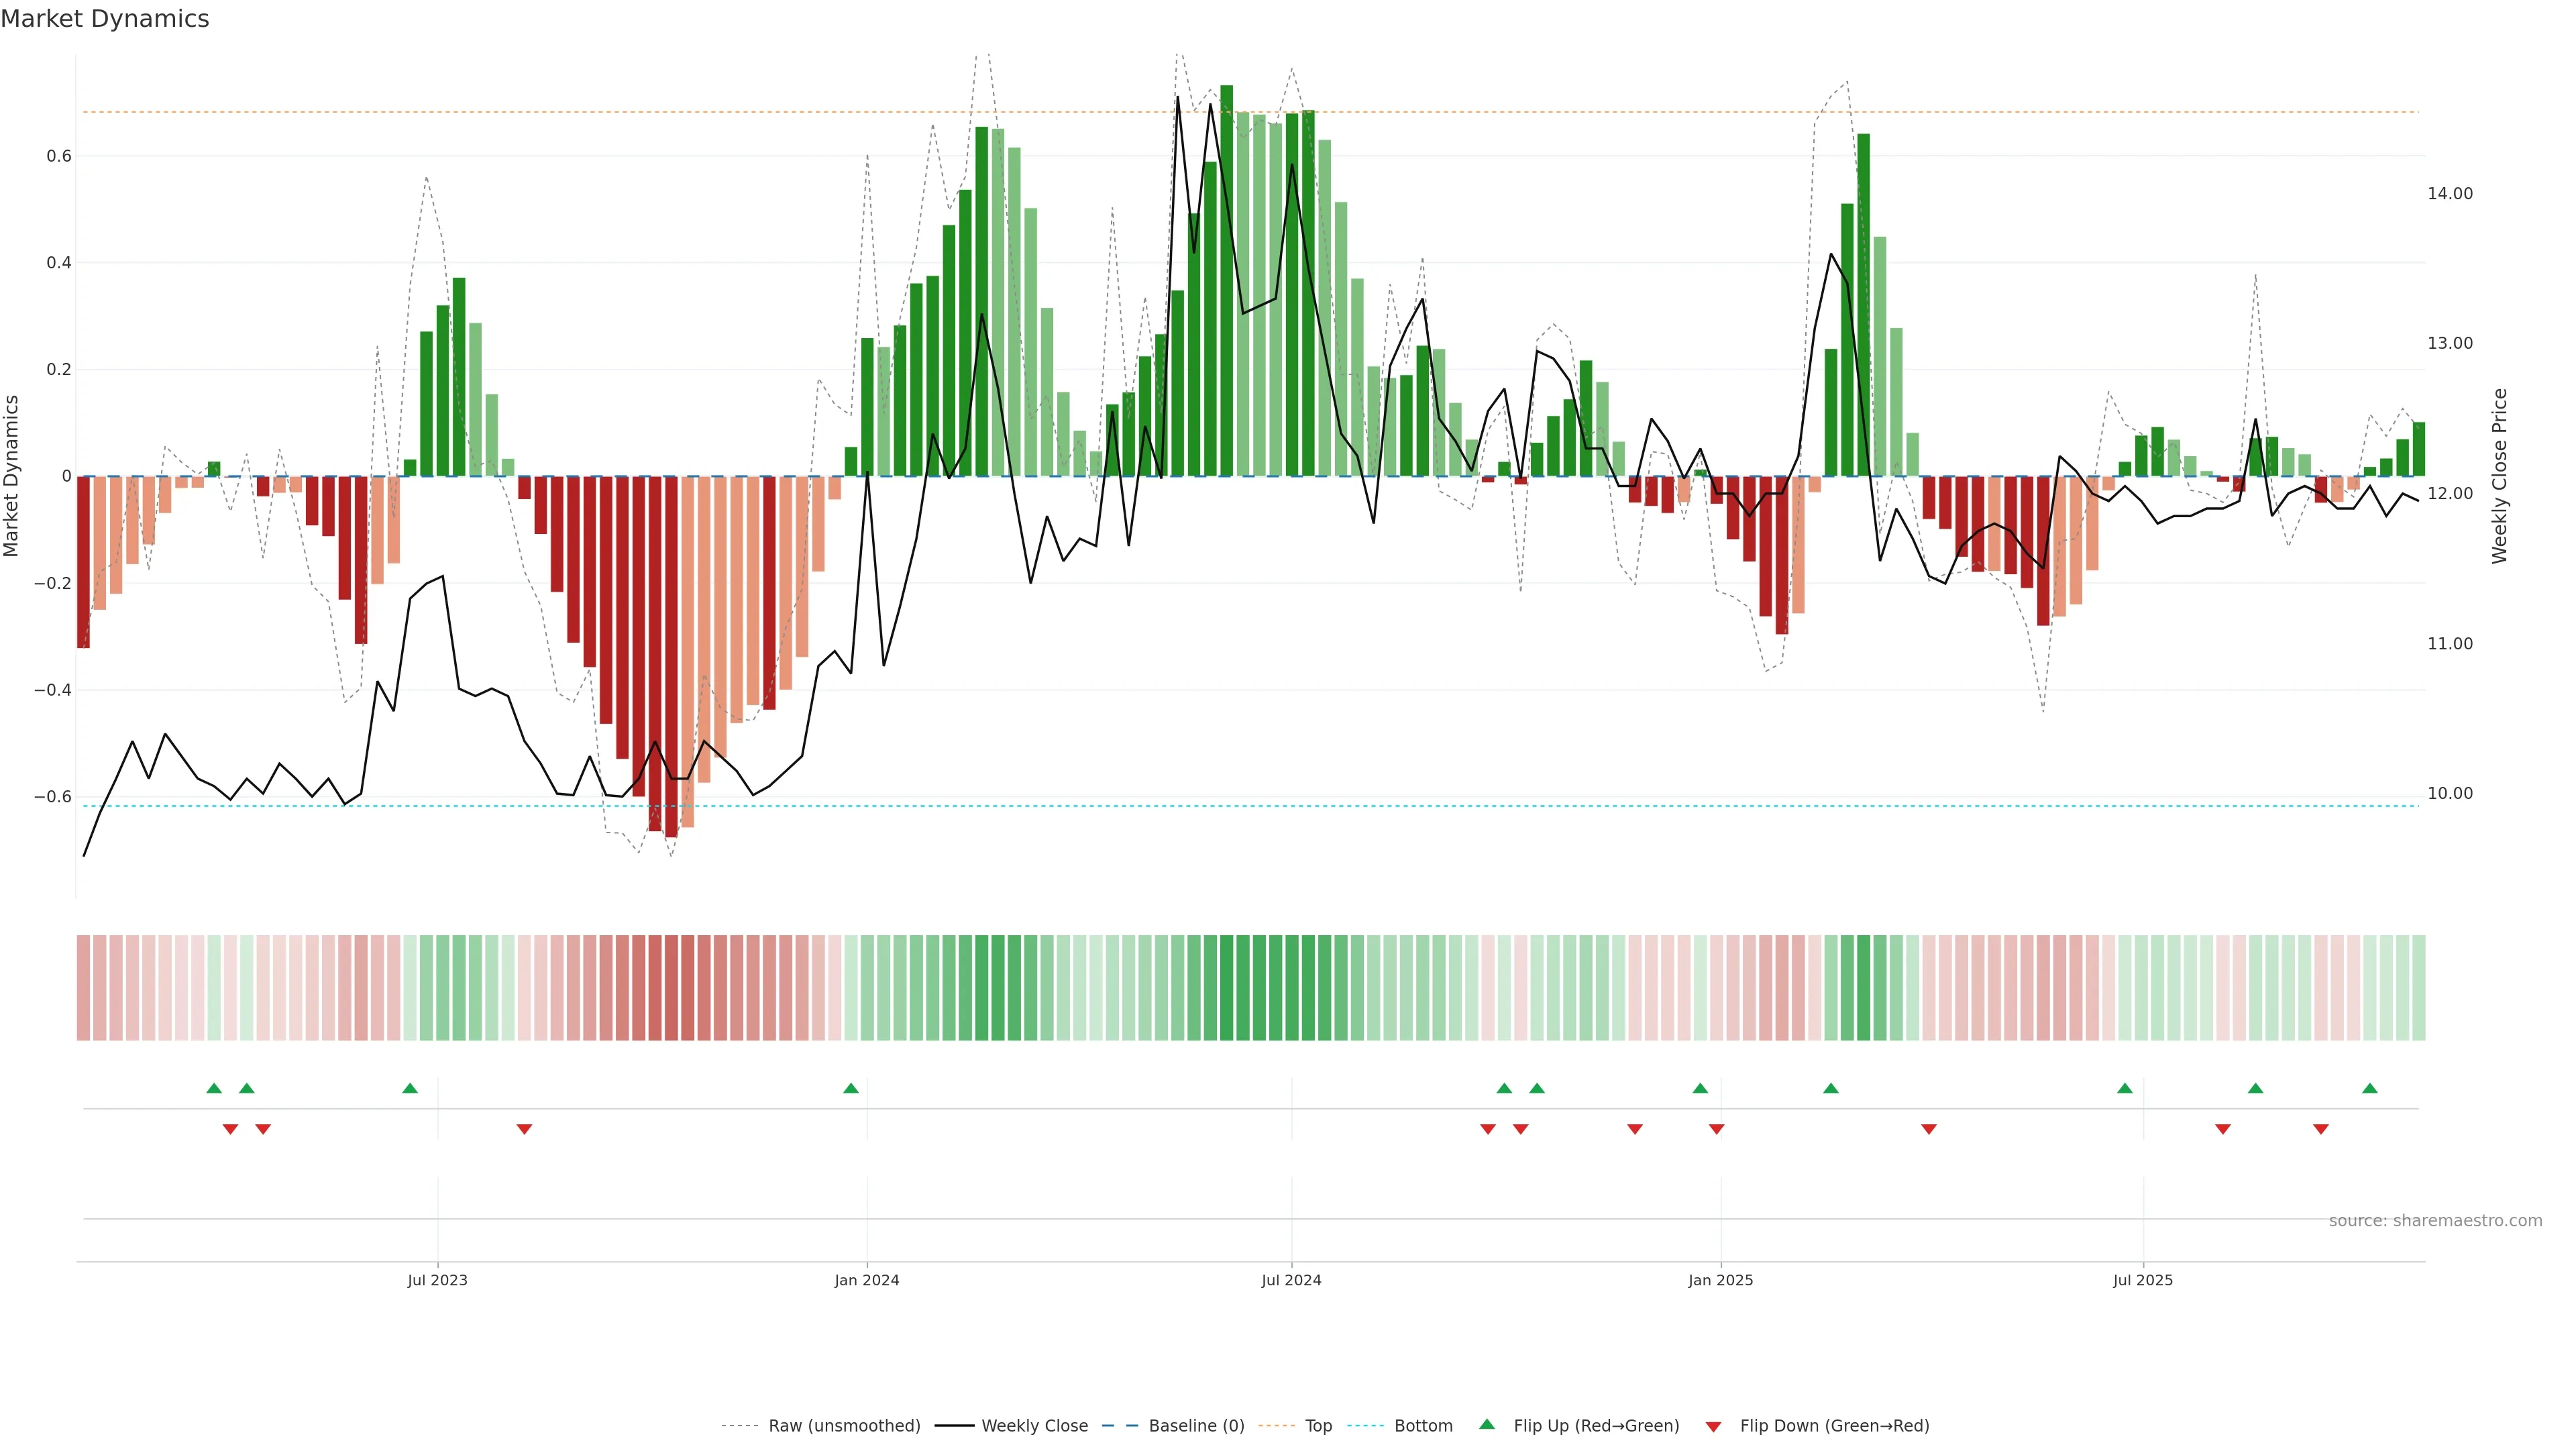The image size is (2576, 1449).
Task: Click the red flip-down triangle just after Jul 2023
Action: pos(524,1129)
